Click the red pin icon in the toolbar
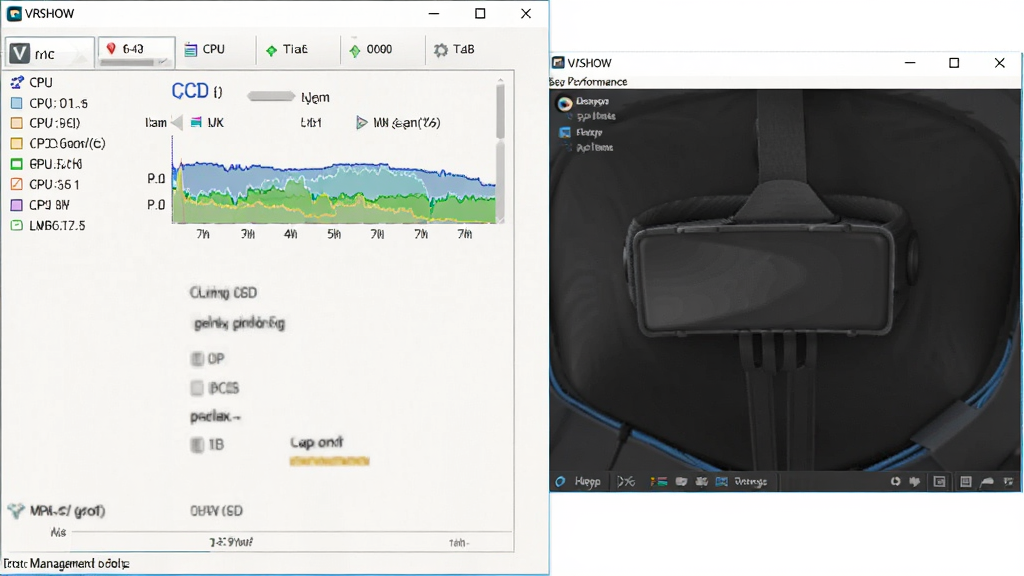The height and width of the screenshot is (576, 1024). click(x=111, y=48)
